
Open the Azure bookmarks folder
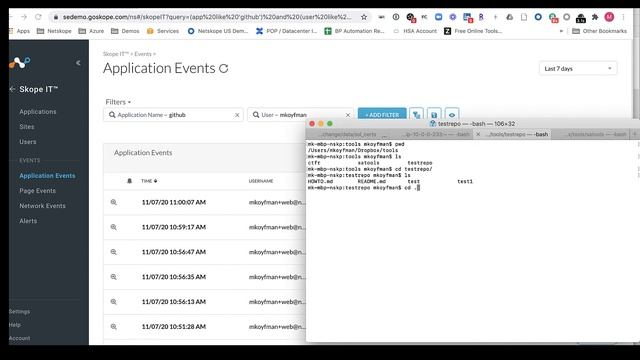point(91,31)
